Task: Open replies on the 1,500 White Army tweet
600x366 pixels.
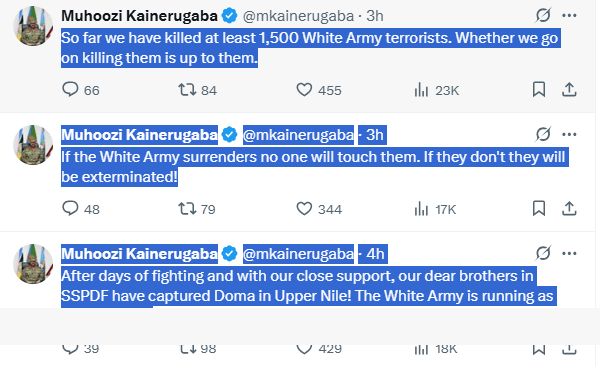Action: point(80,90)
